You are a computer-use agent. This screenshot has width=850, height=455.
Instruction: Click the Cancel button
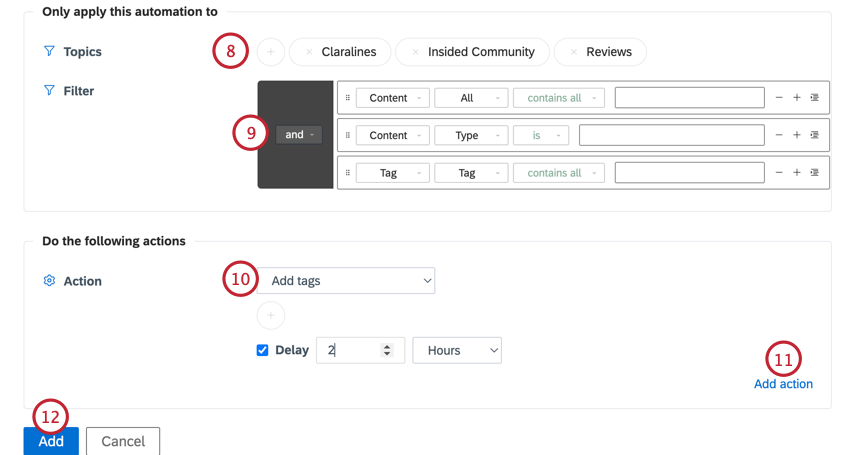[123, 441]
